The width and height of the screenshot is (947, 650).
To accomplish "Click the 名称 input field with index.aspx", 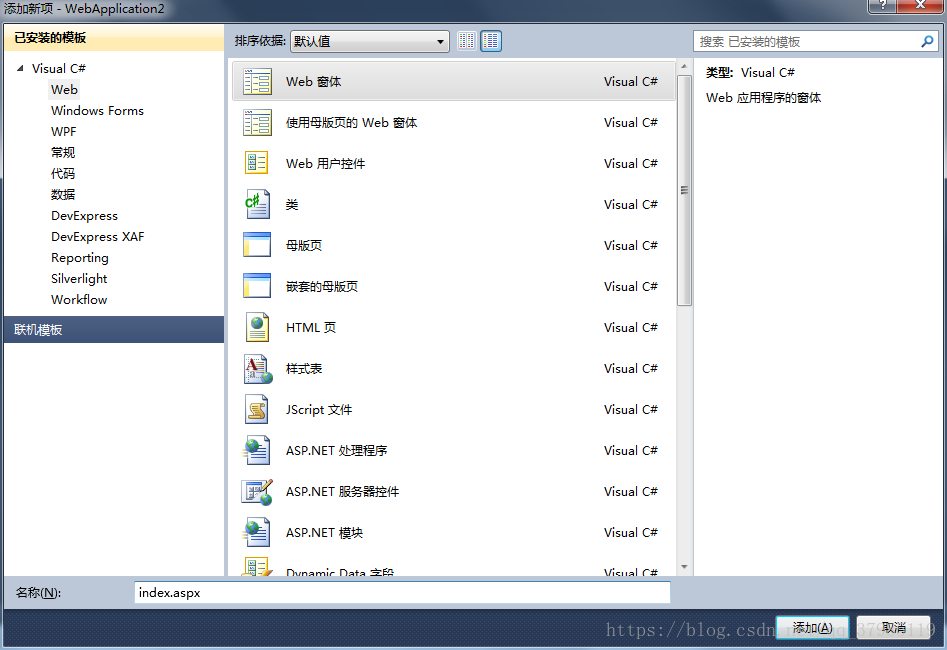I will pos(402,593).
